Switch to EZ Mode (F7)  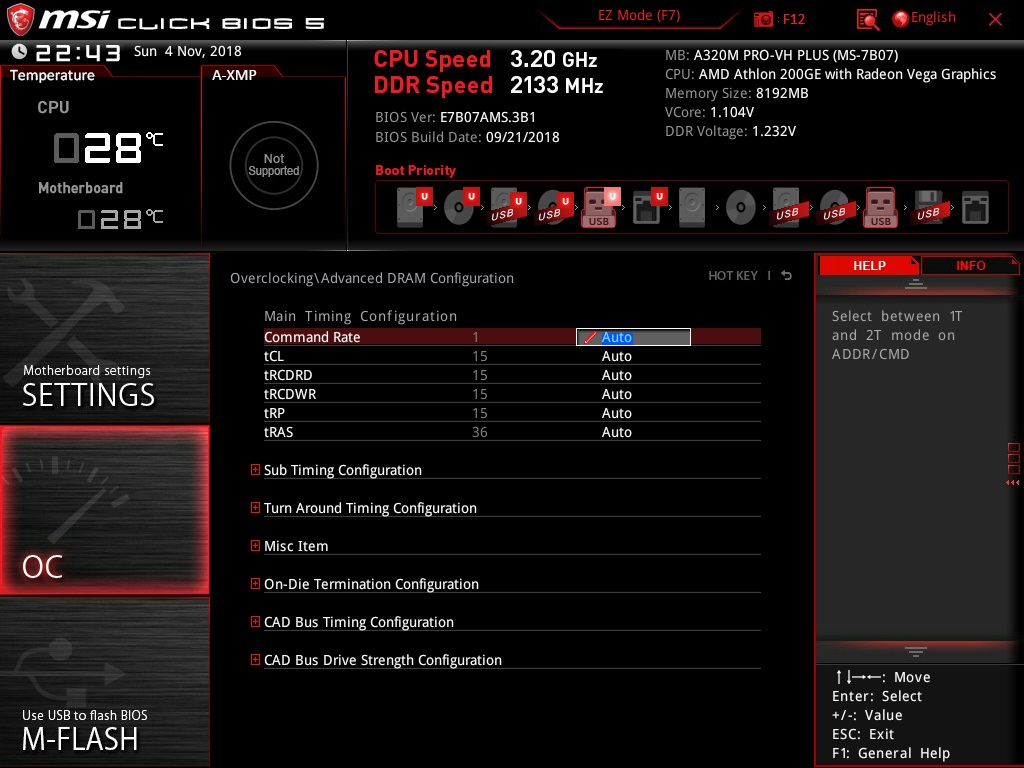[x=639, y=16]
